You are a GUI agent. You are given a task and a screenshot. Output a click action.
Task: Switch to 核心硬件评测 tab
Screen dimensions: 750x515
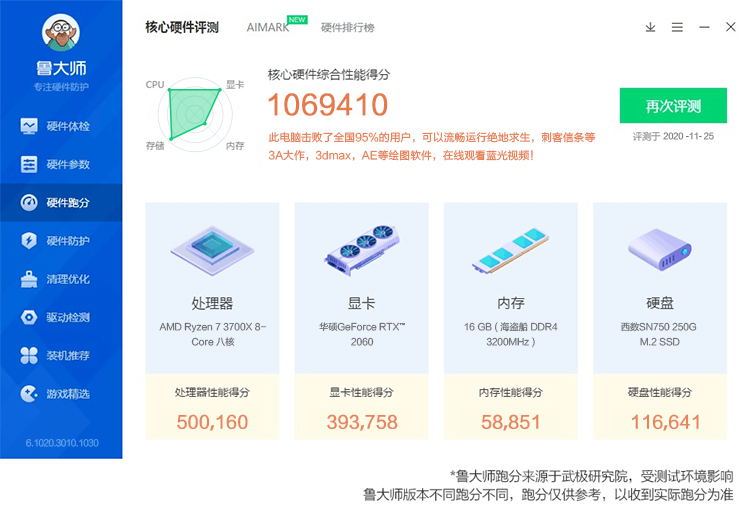[x=182, y=27]
